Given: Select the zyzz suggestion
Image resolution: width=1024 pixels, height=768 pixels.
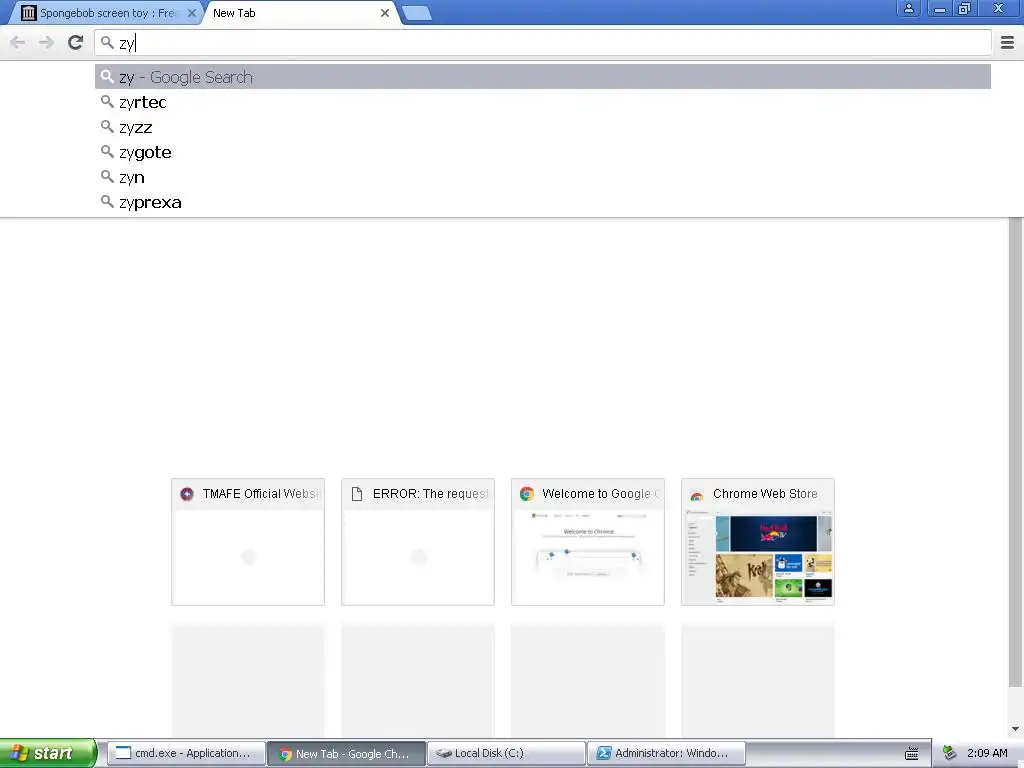Looking at the screenshot, I should click(543, 127).
